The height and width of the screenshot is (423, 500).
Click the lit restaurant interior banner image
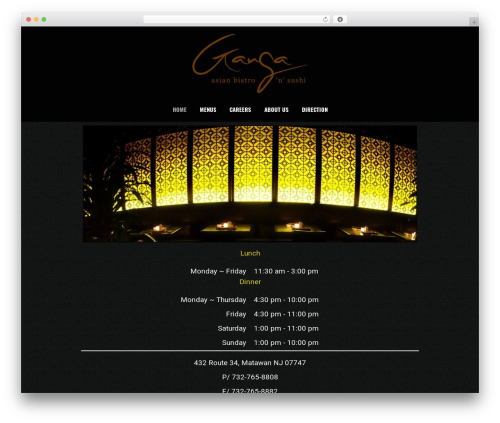(x=250, y=184)
